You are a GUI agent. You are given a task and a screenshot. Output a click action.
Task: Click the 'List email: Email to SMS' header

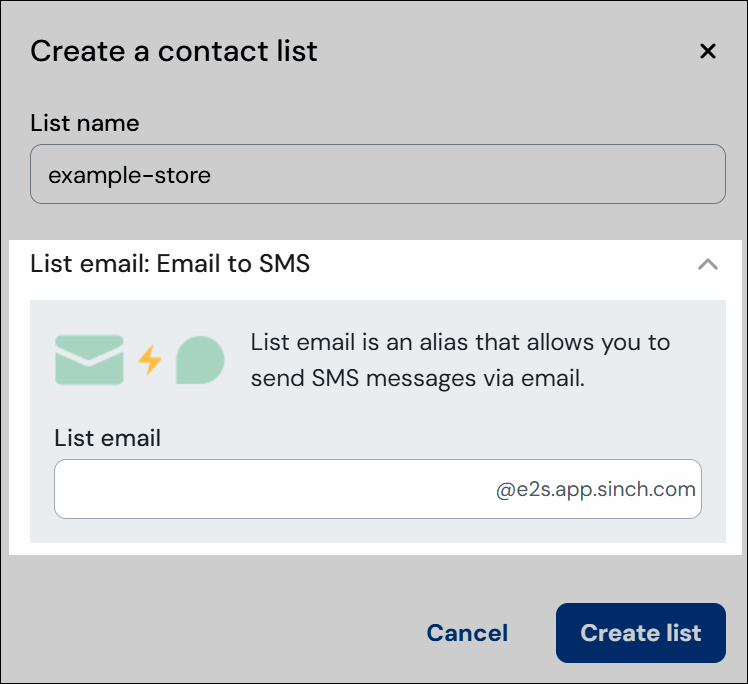click(170, 264)
